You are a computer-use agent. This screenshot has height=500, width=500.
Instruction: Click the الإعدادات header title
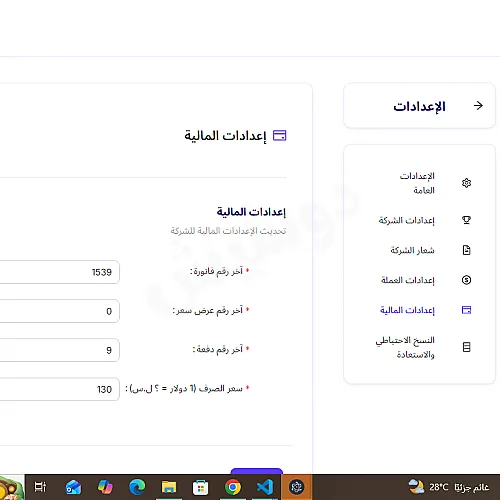419,106
